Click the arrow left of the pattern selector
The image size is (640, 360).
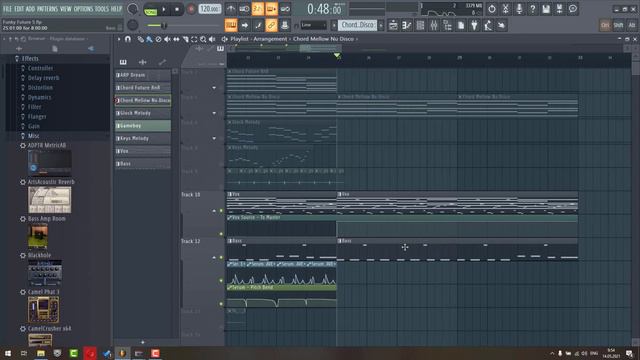[x=333, y=25]
